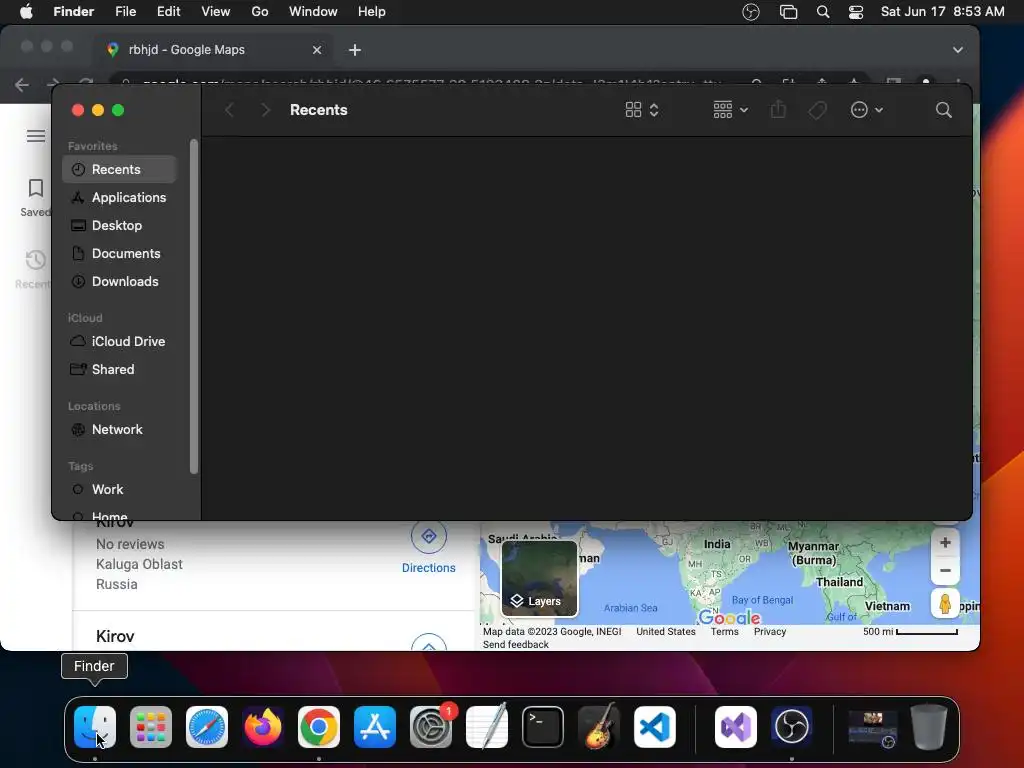Screen dimensions: 1024x768
Task: Click the Share toolbar icon
Action: [778, 110]
